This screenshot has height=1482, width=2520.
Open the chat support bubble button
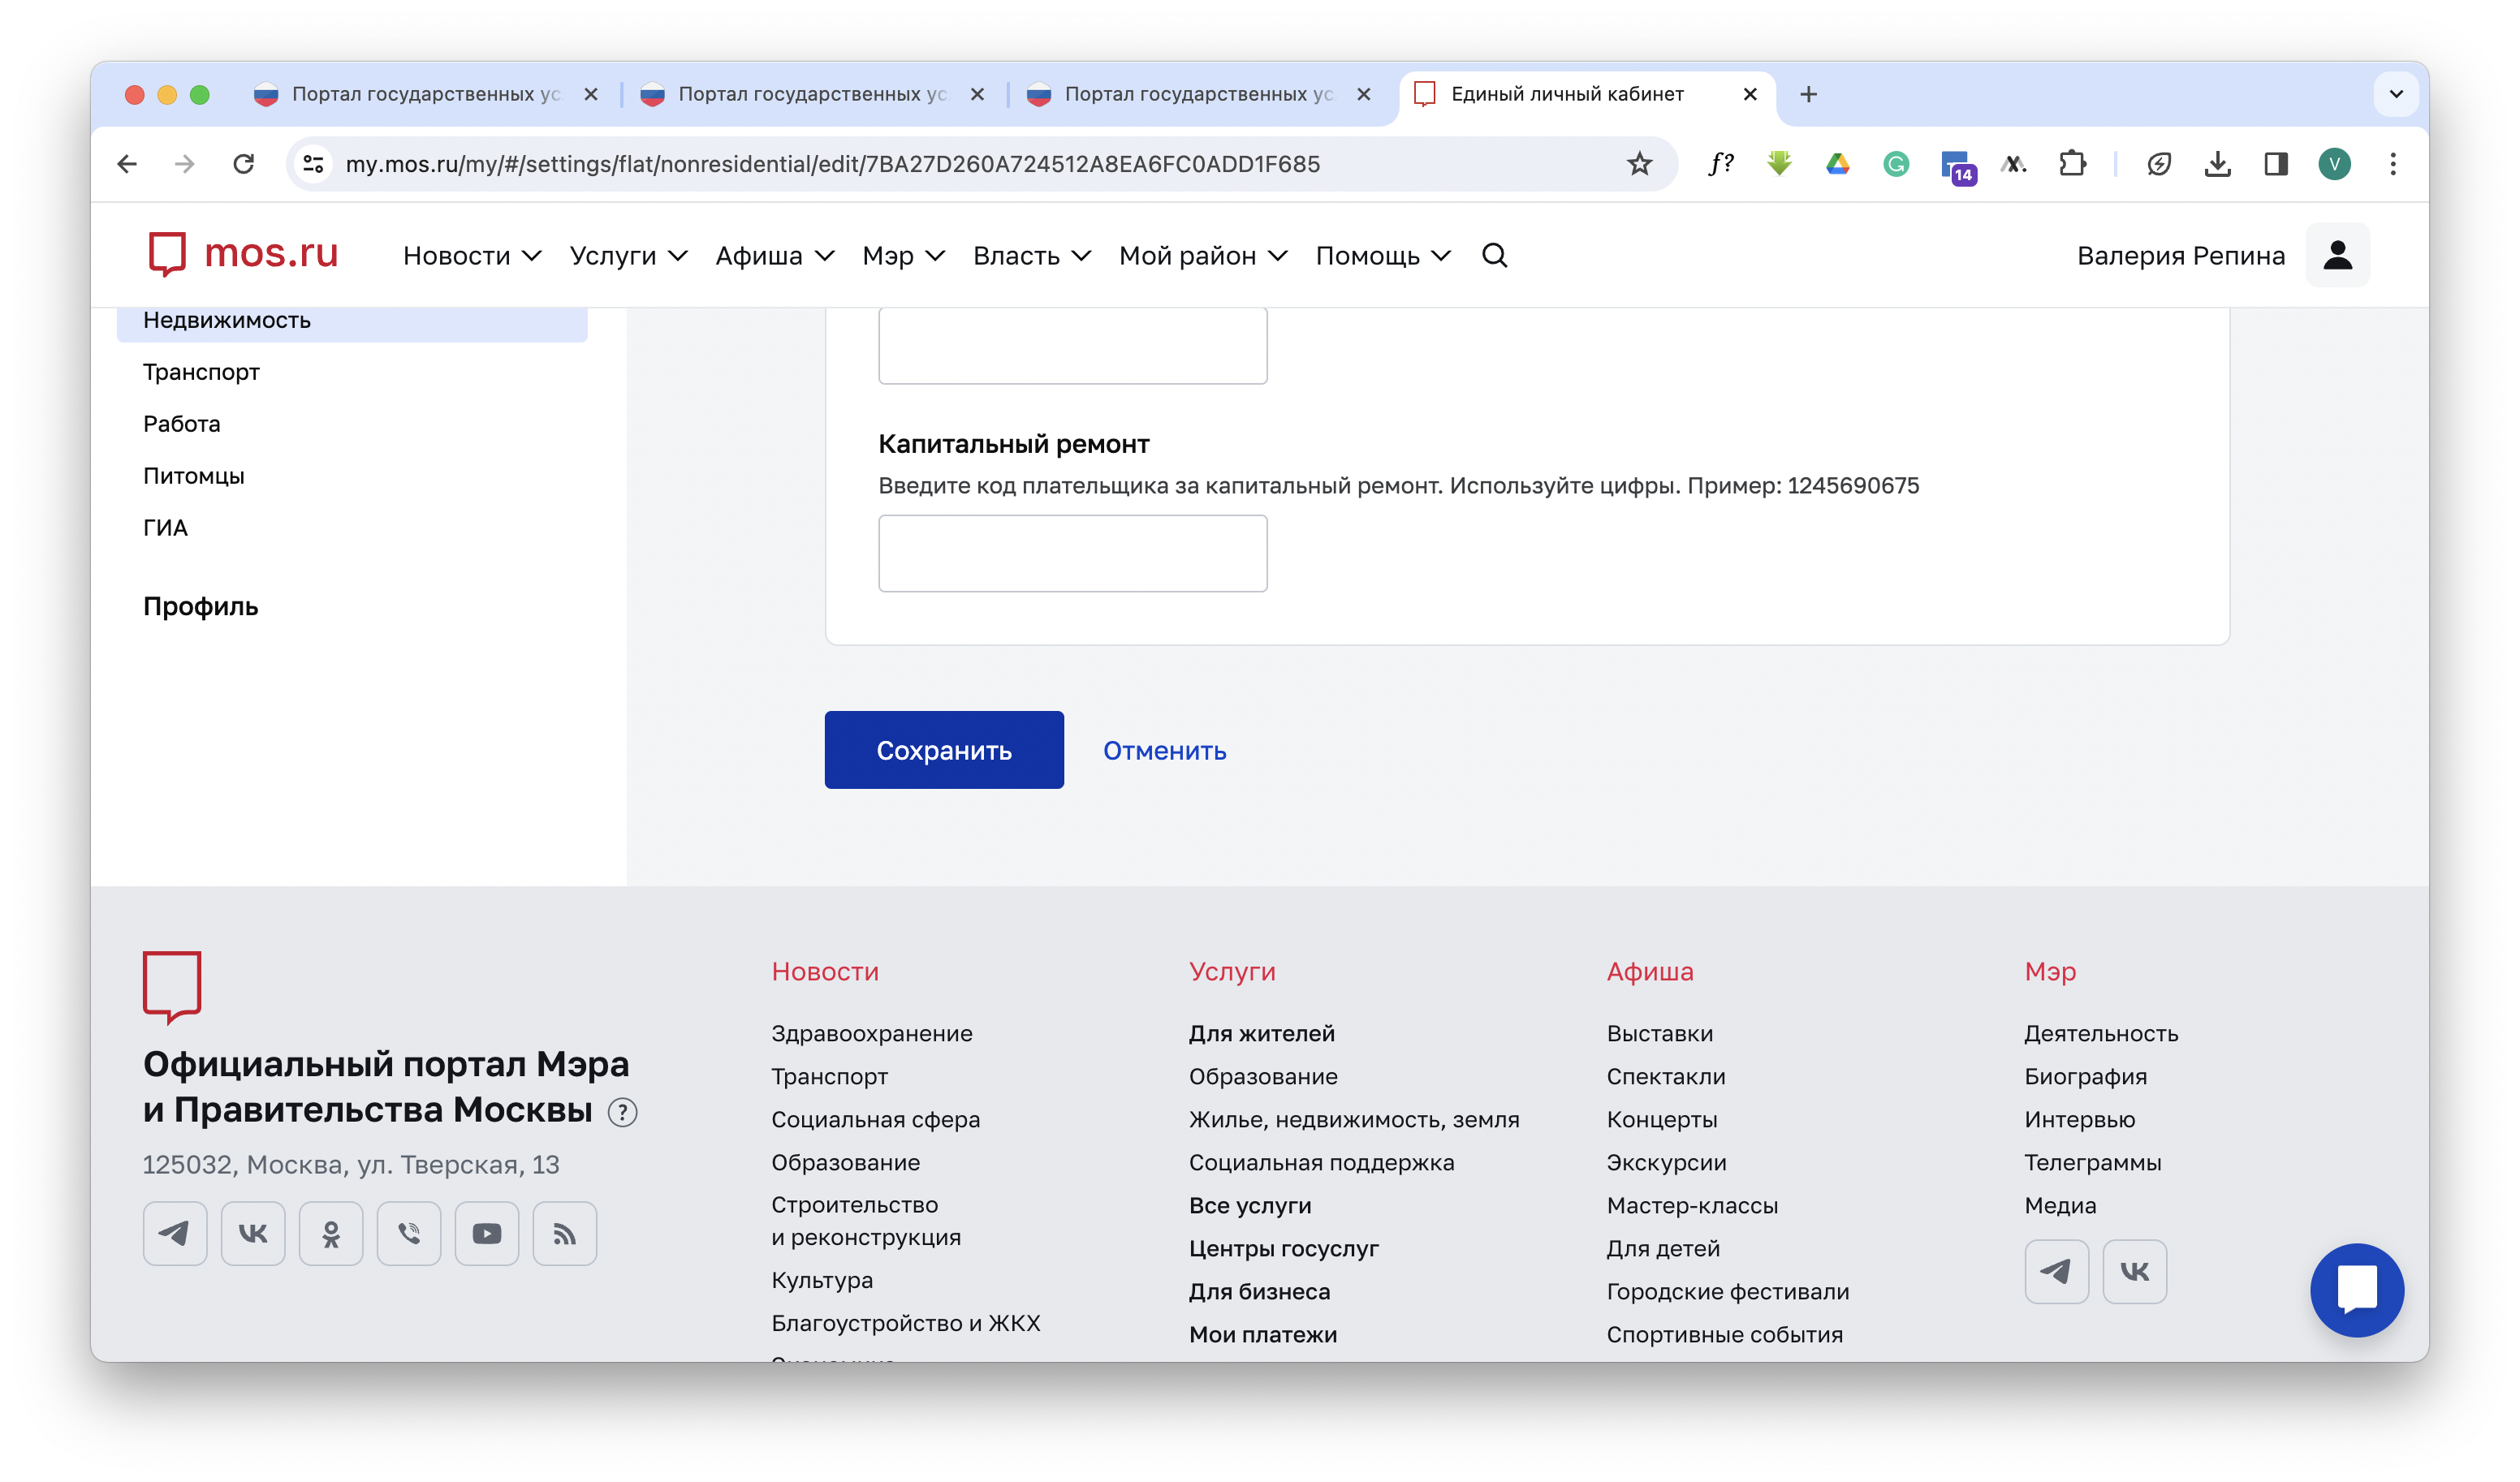pyautogui.click(x=2356, y=1289)
